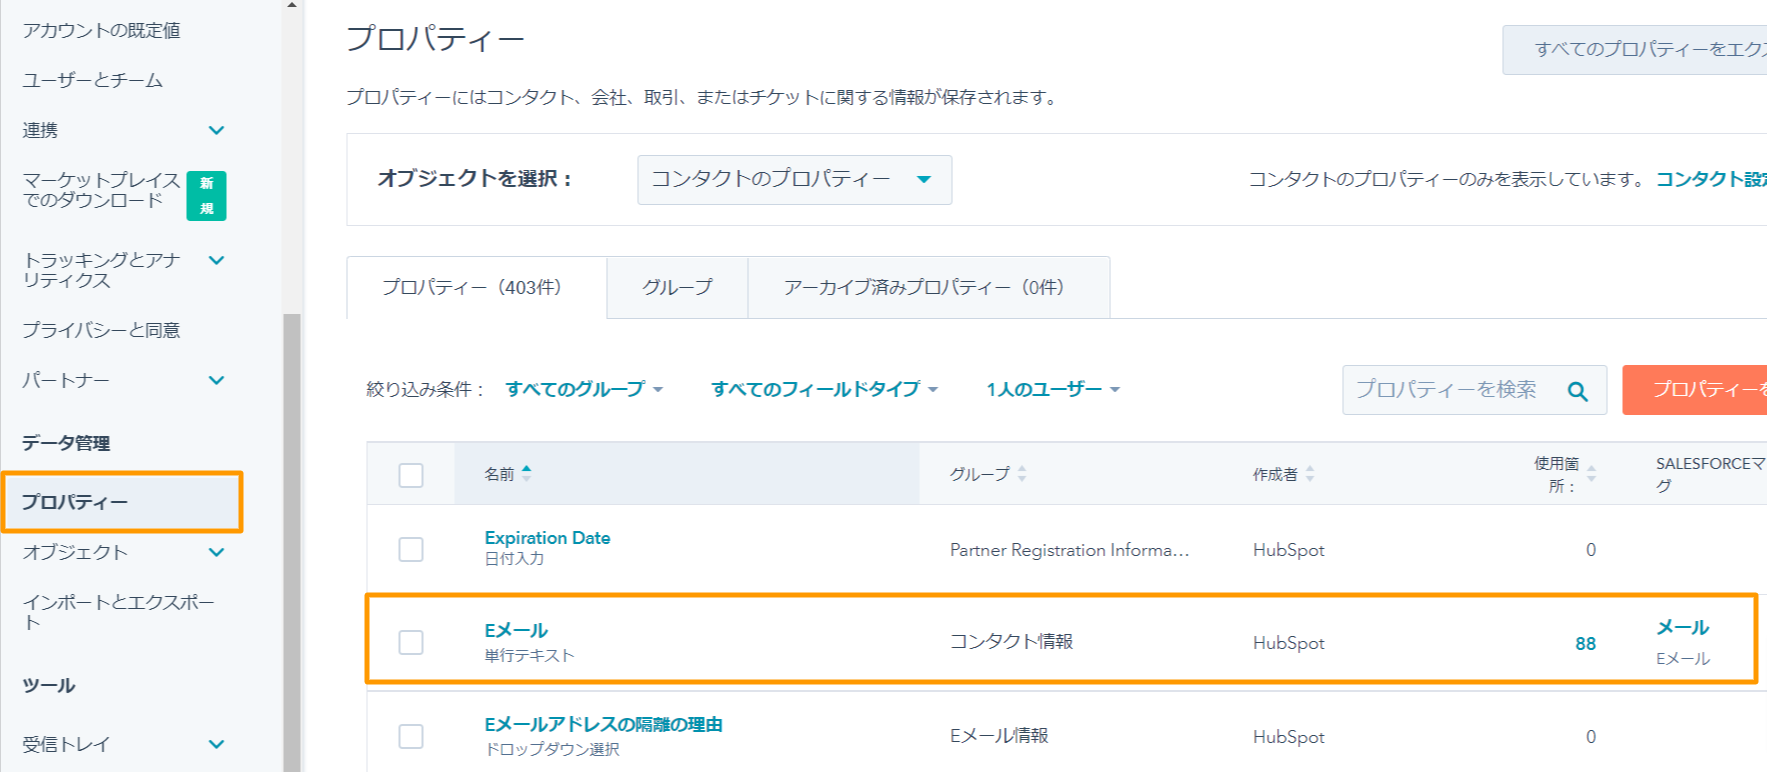Click the 新規 badge beside マーケットプレイス

(206, 195)
